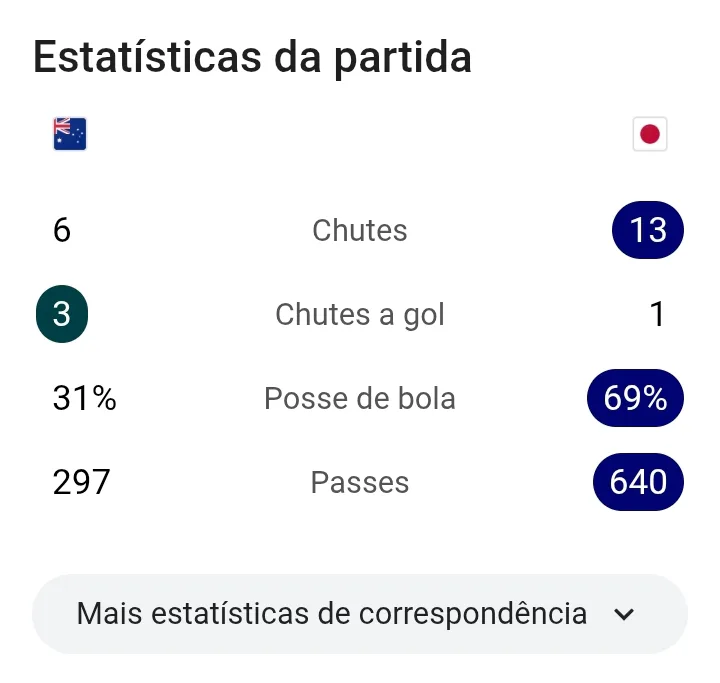This screenshot has width=720, height=683.
Task: Click Japan's 1 shot-on-goal value
Action: [x=658, y=314]
